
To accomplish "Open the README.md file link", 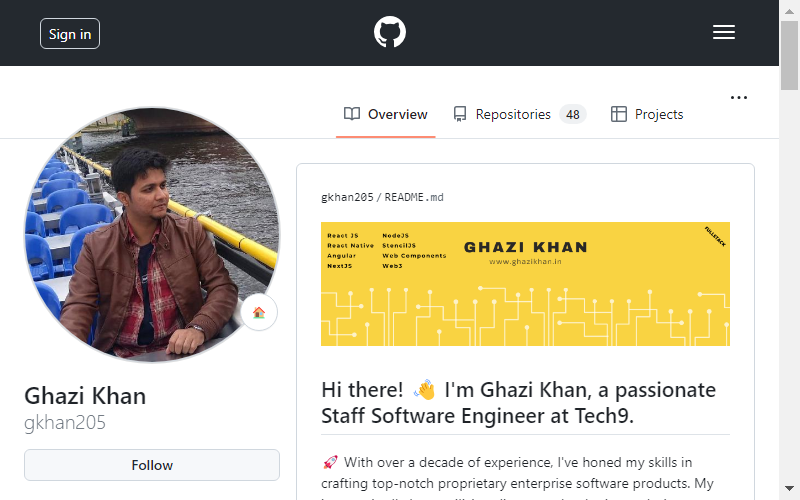I will tap(414, 197).
